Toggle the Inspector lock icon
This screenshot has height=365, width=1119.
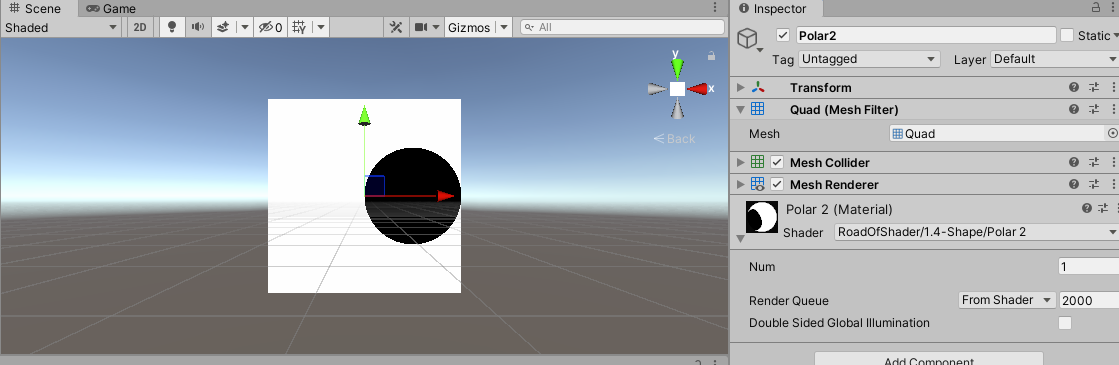(1096, 8)
